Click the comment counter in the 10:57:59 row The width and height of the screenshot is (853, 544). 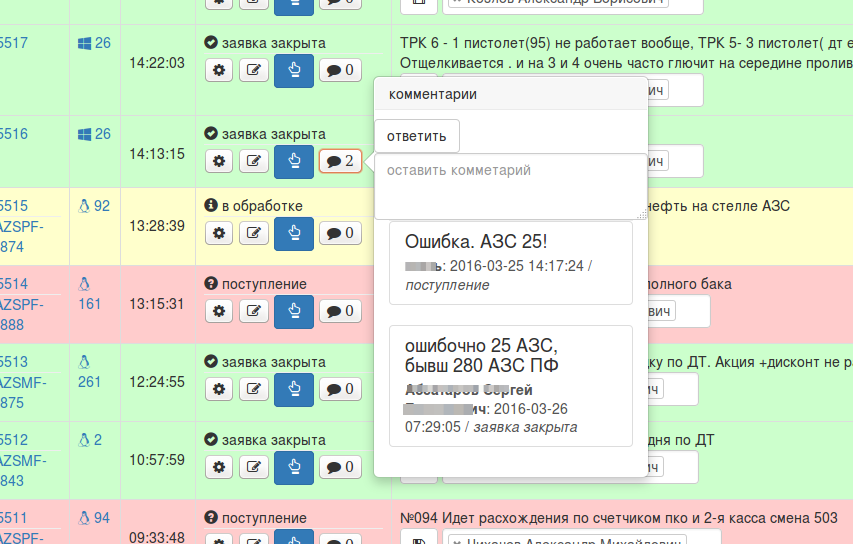(x=341, y=466)
